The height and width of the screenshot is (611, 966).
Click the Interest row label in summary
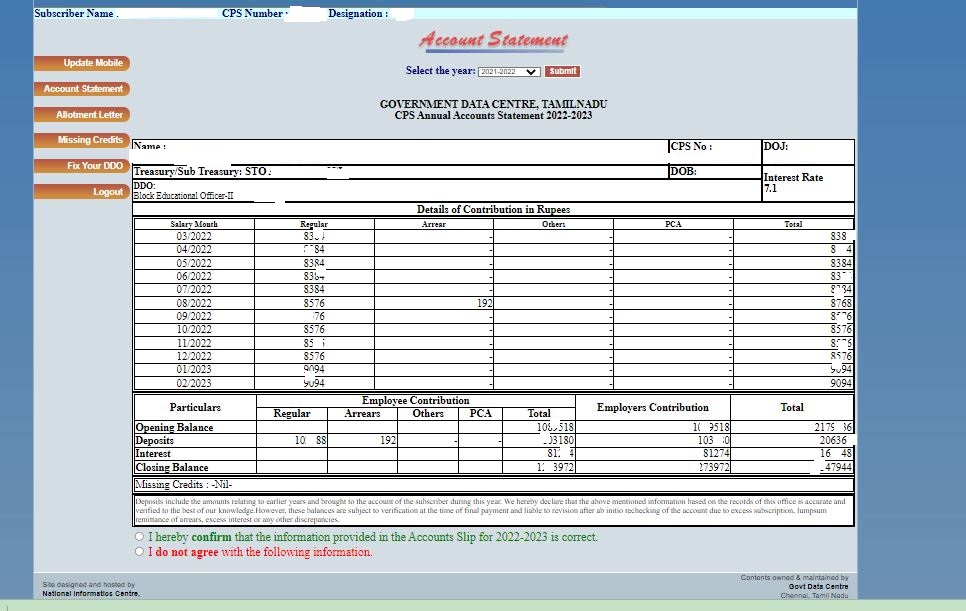point(153,453)
